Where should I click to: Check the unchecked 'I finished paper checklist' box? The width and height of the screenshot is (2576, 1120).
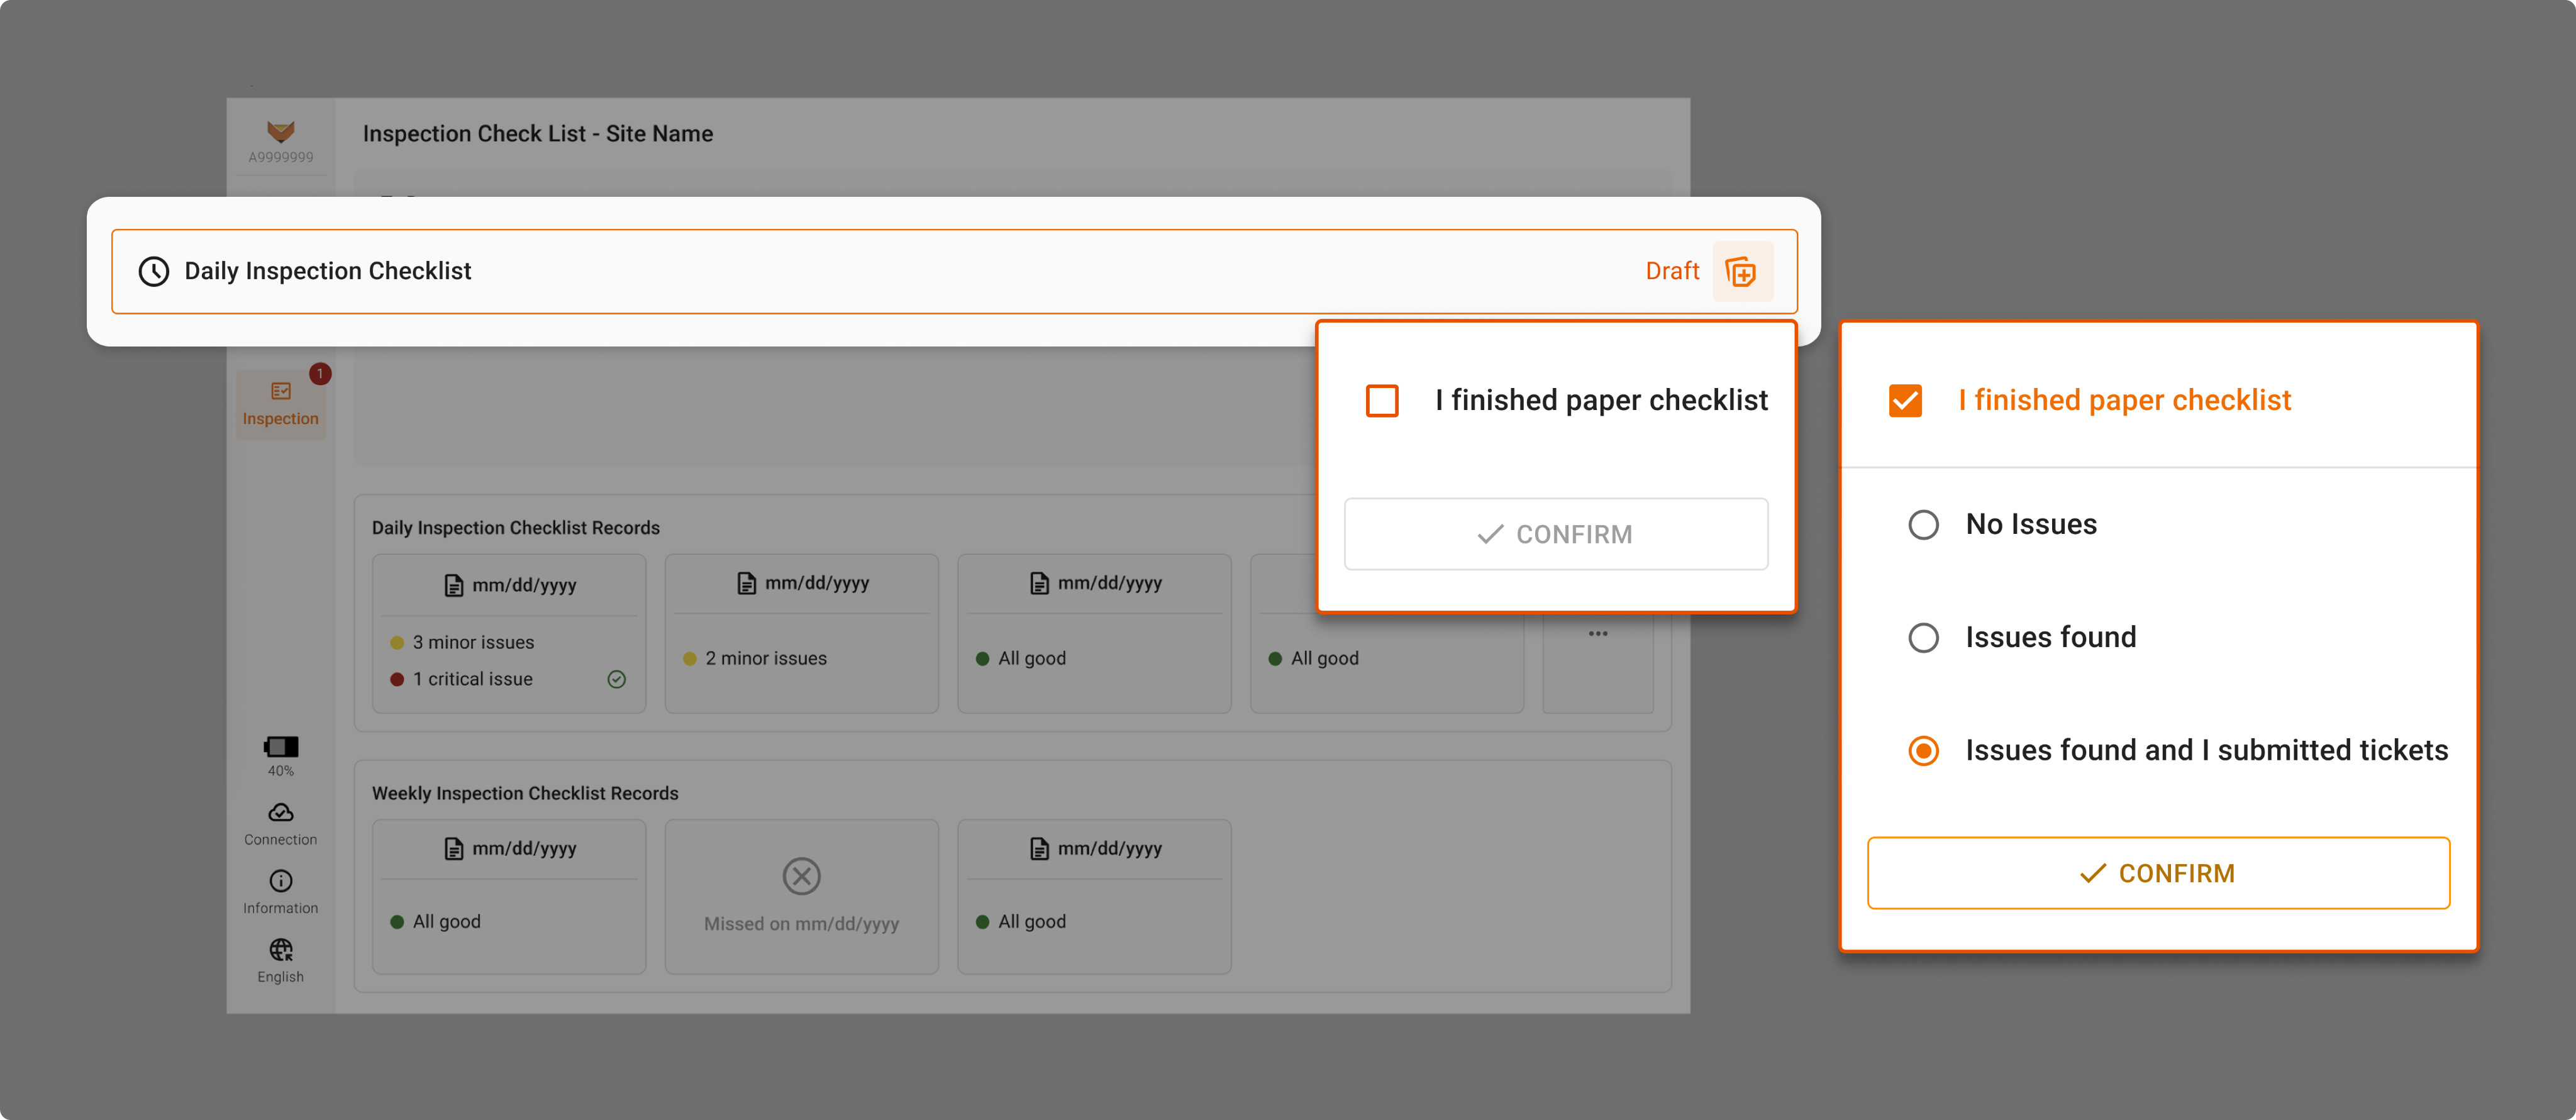click(x=1382, y=401)
